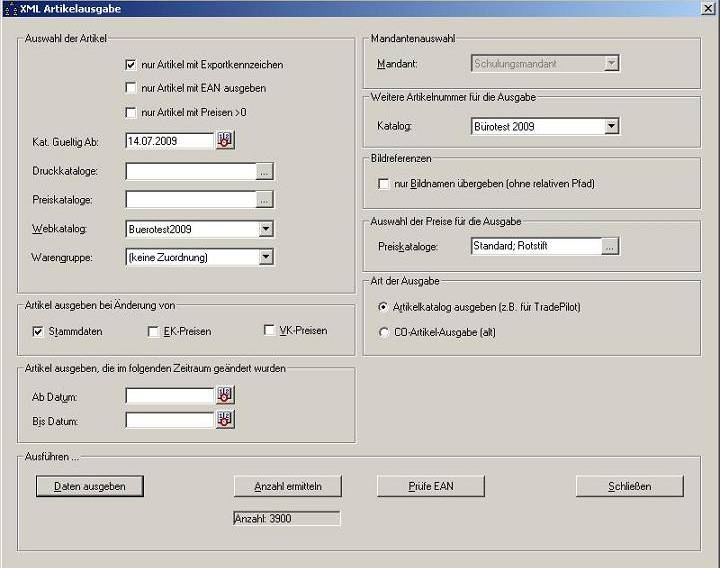Toggle nur Artikel mit Exportkennzeichen checkbox
This screenshot has height=568, width=720.
coord(131,65)
